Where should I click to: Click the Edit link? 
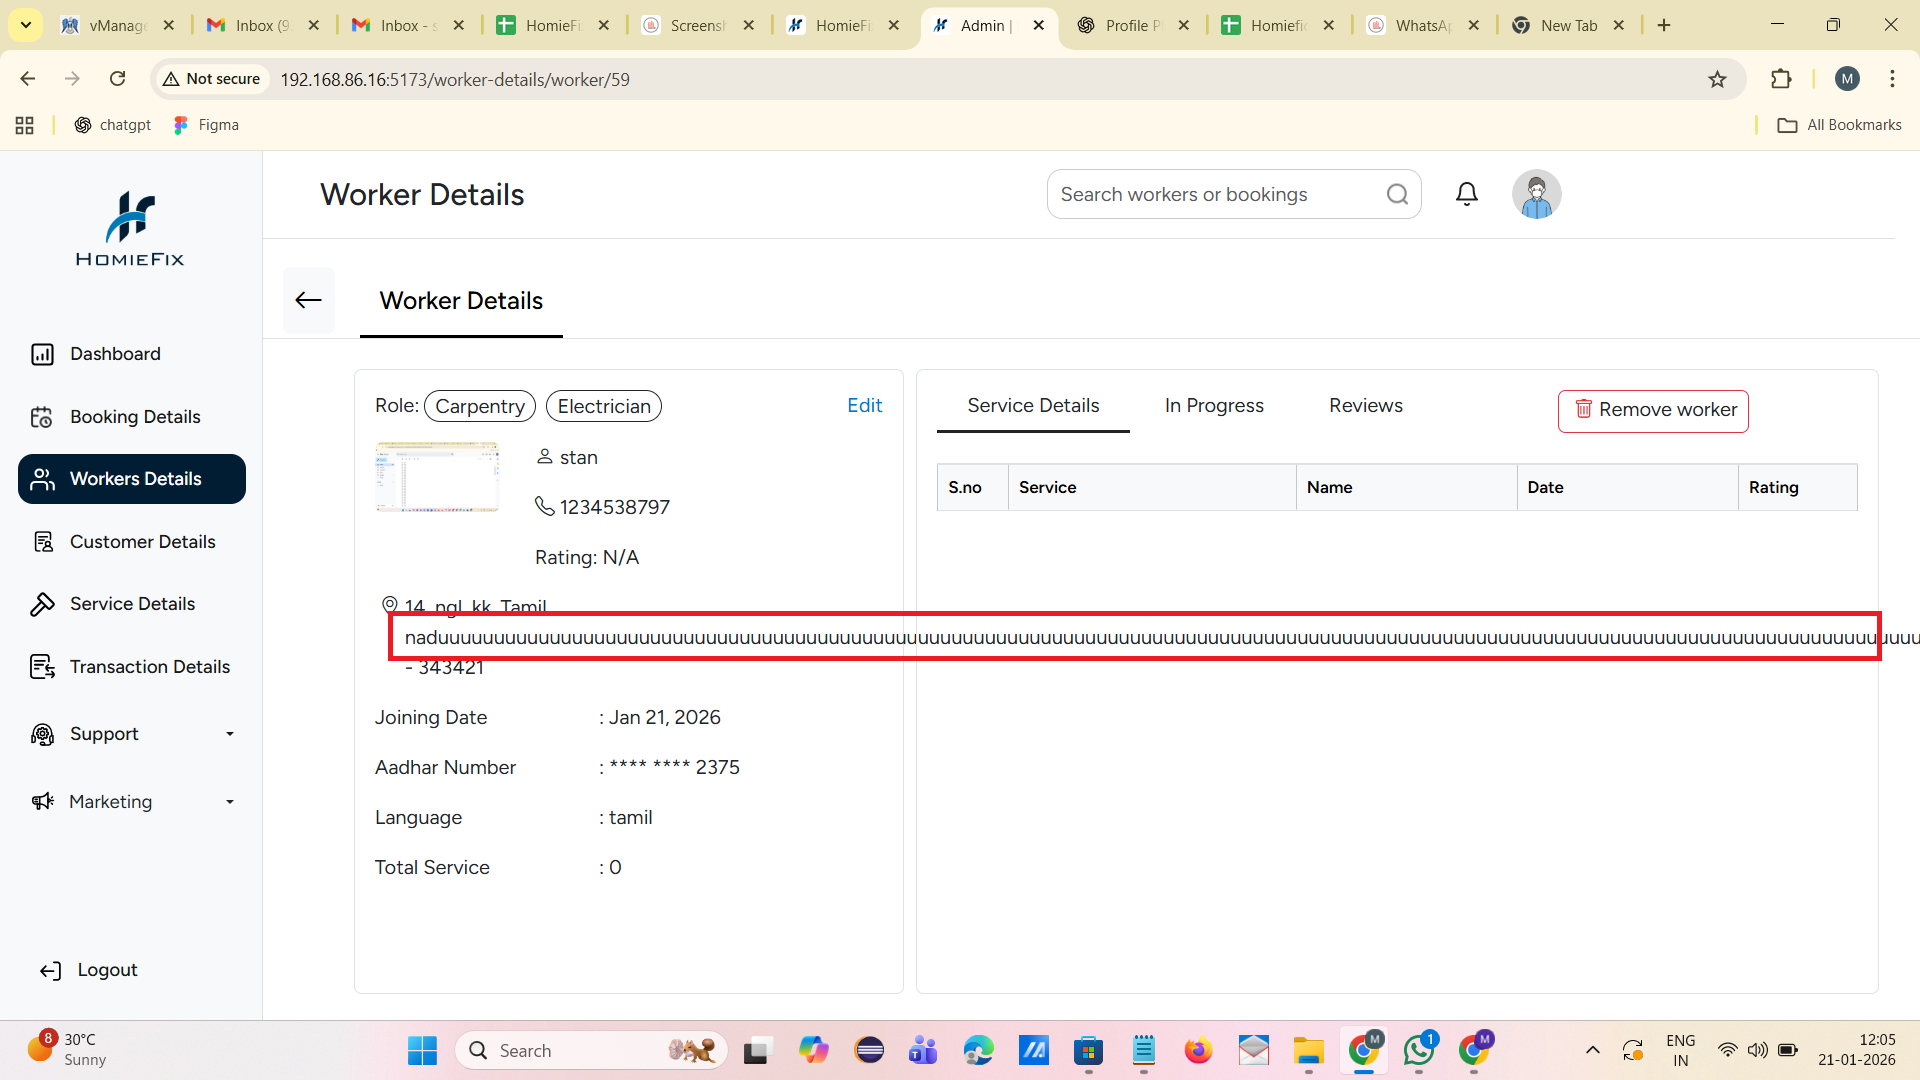864,406
